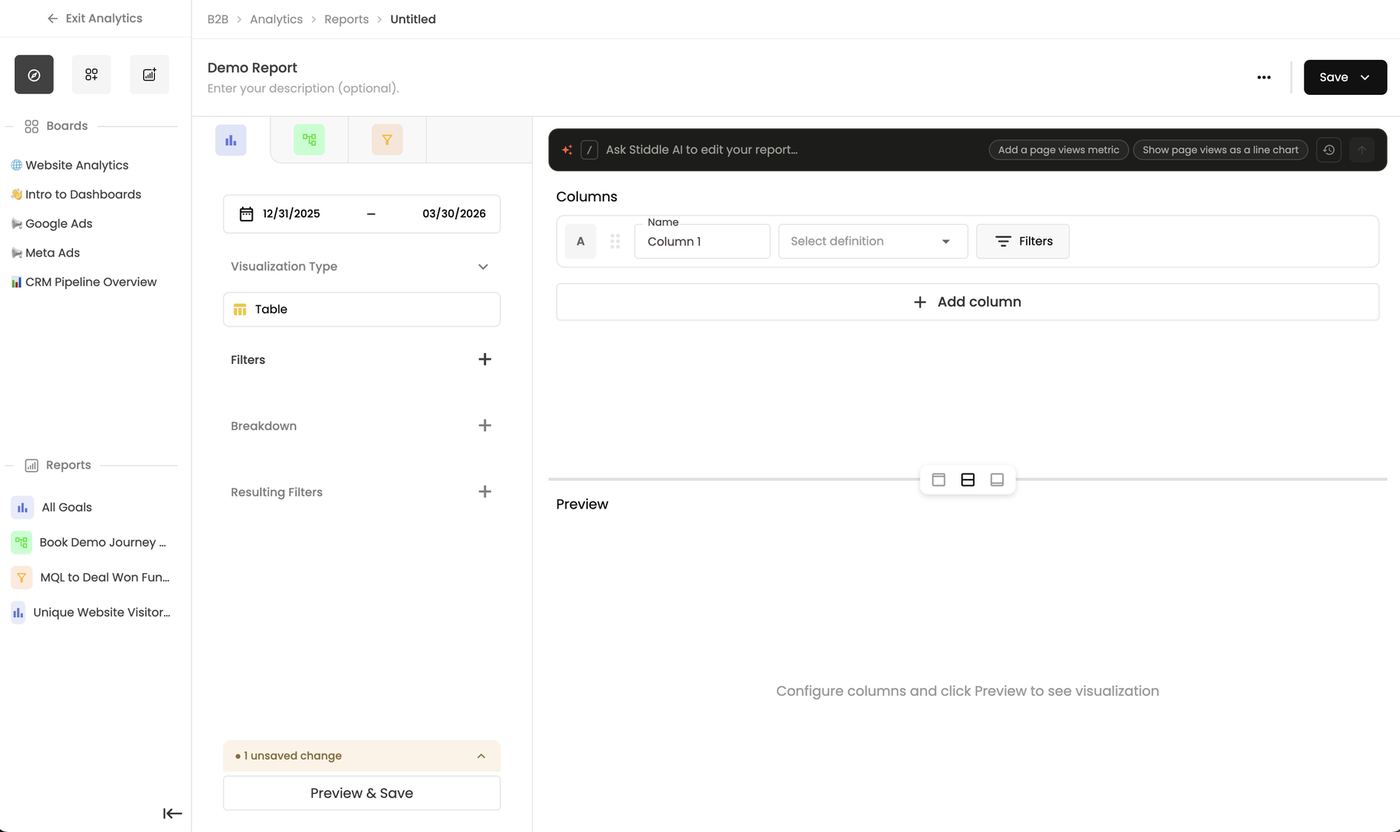1400x832 pixels.
Task: Add a new filter with plus icon
Action: [x=485, y=359]
